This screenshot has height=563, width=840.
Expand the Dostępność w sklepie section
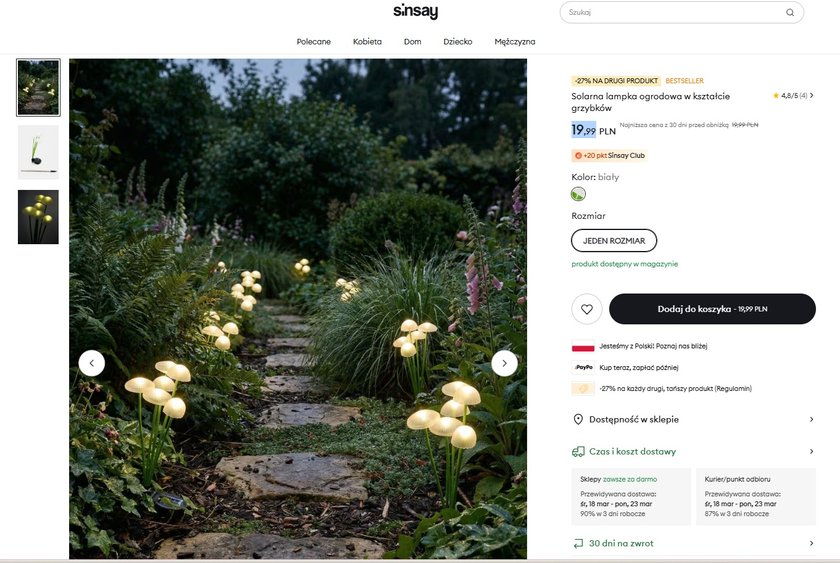[x=811, y=420]
